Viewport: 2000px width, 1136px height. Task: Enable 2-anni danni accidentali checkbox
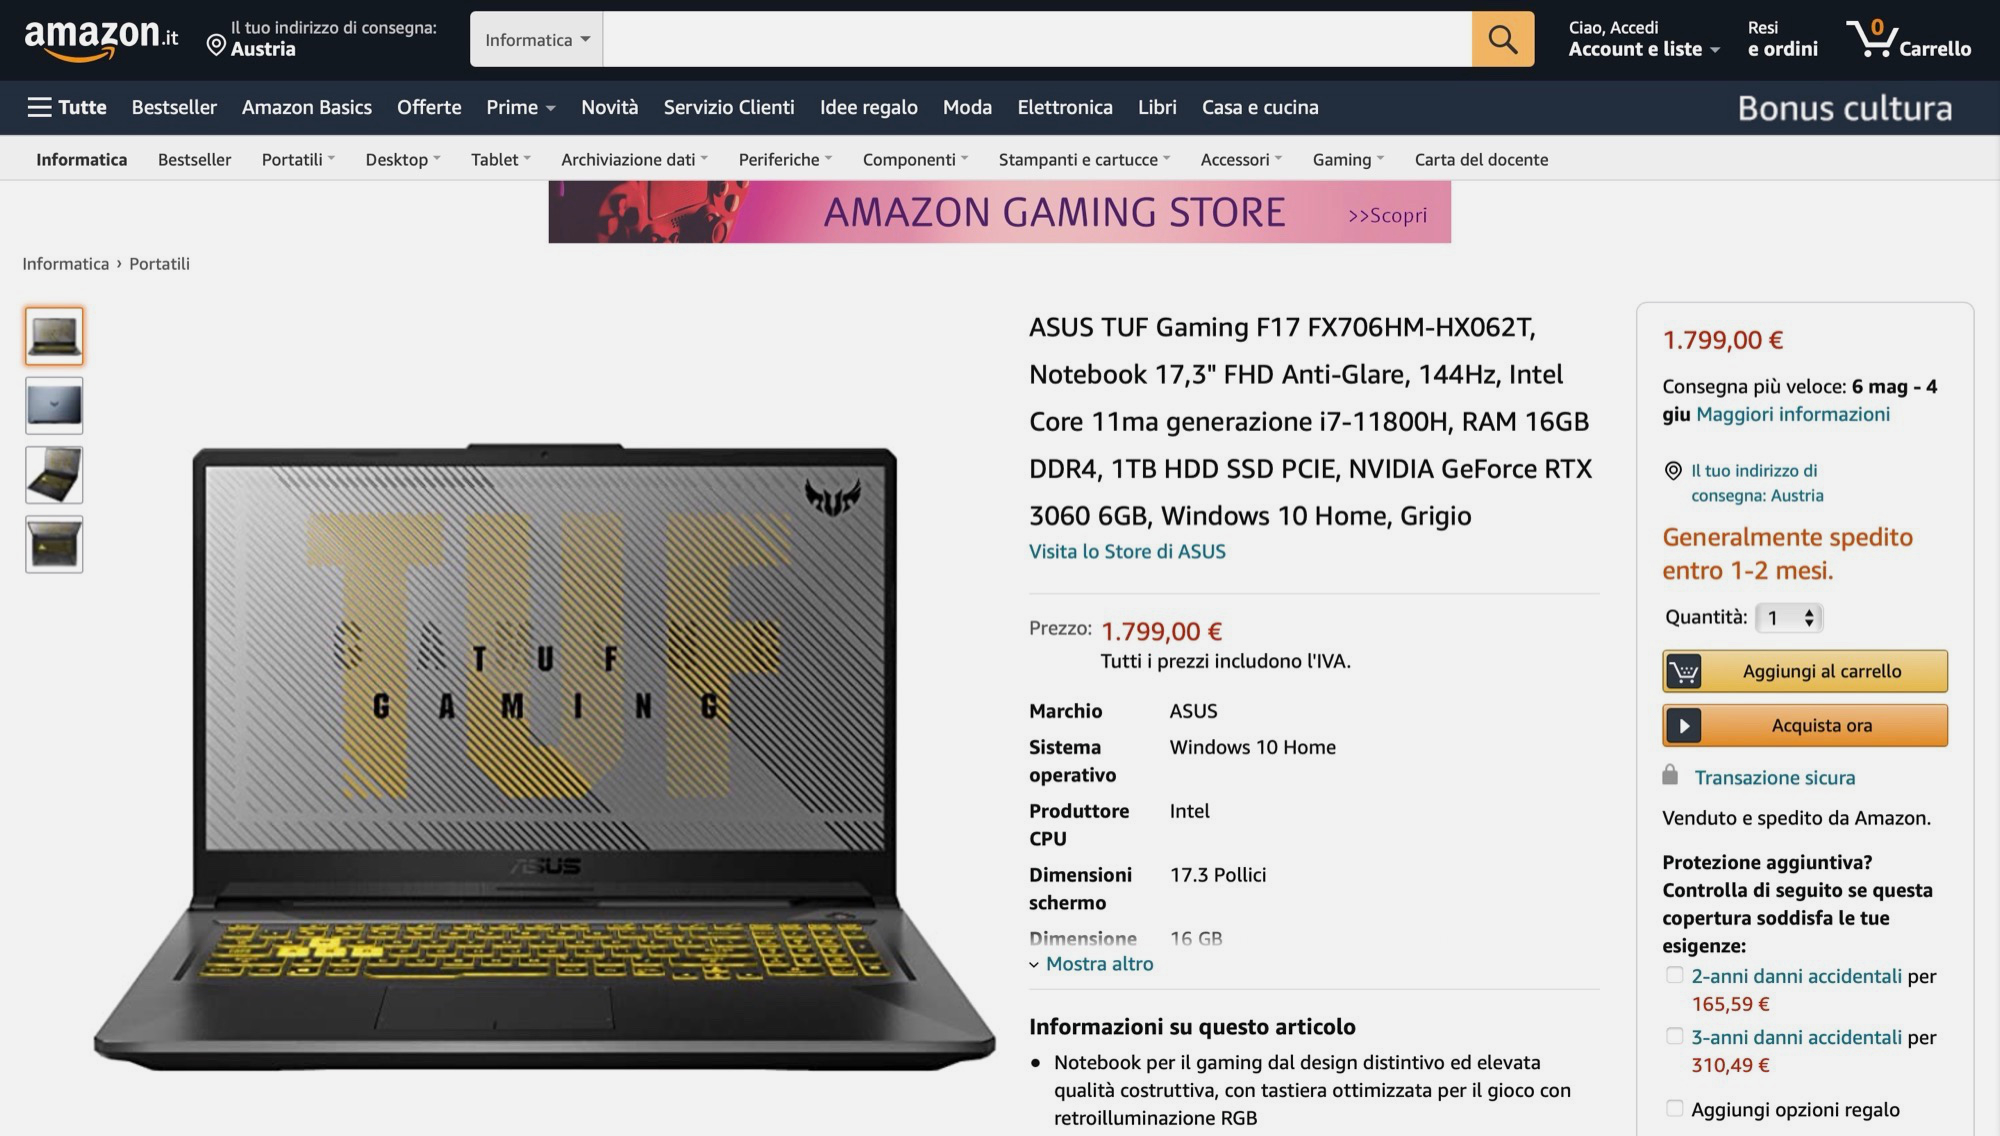(1674, 975)
